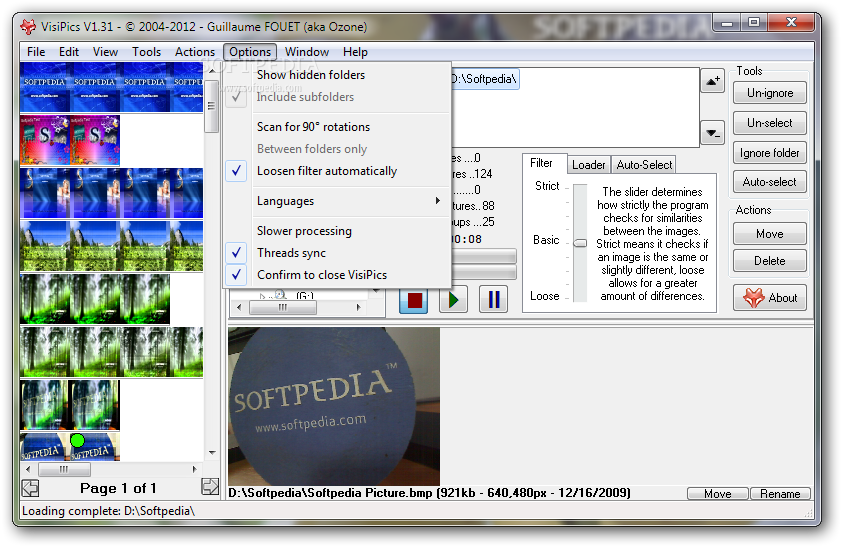Click the filter strictness slider handle
The height and width of the screenshot is (547, 842).
[x=580, y=242]
